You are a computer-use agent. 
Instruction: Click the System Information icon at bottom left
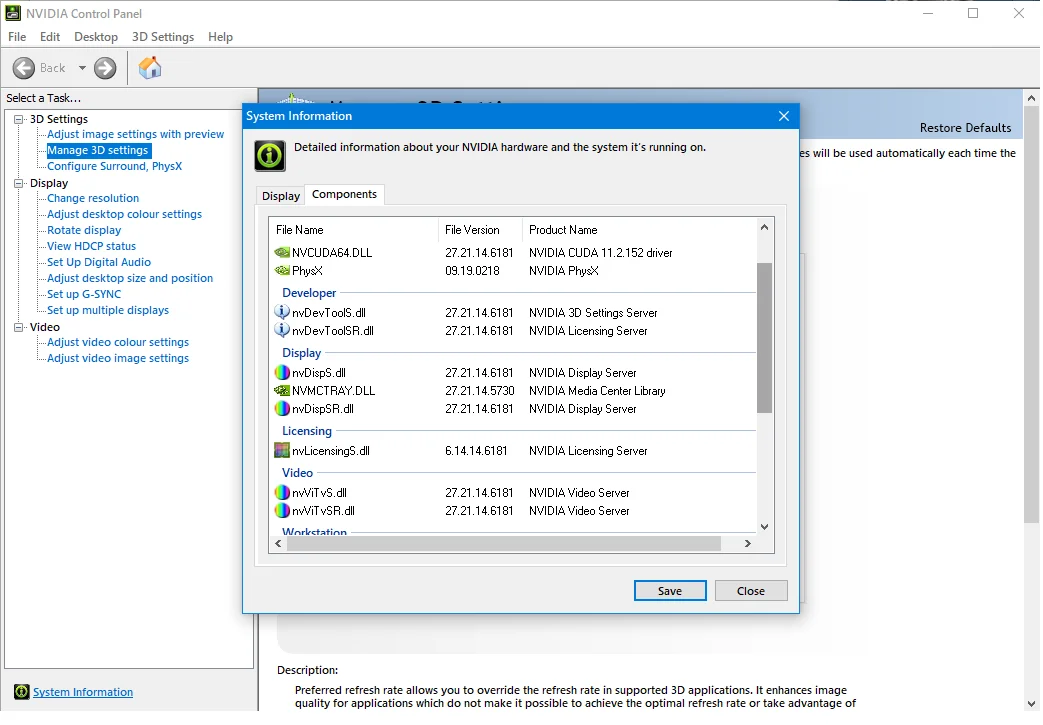[21, 692]
